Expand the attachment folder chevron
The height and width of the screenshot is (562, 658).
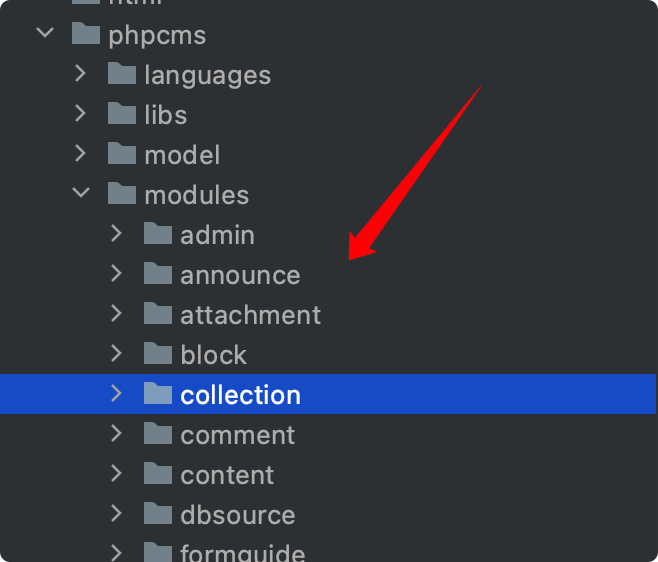(x=116, y=314)
